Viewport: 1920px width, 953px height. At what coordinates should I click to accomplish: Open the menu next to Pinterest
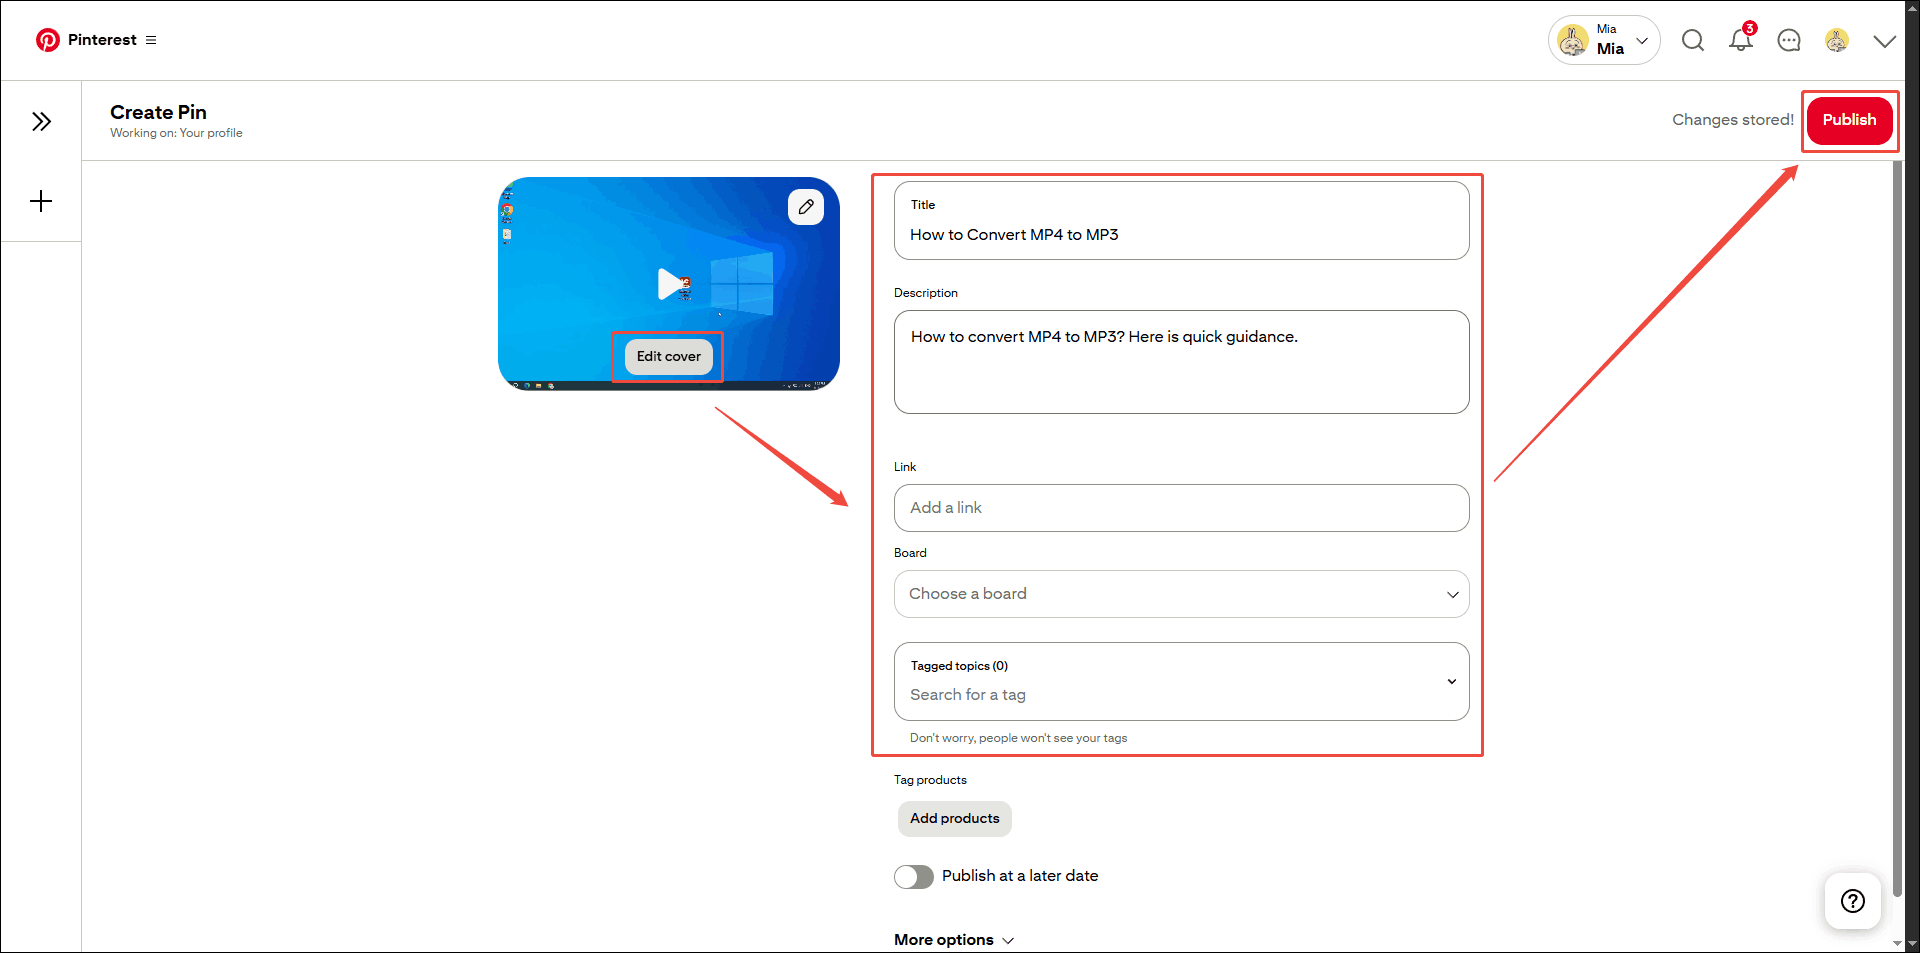click(x=151, y=40)
